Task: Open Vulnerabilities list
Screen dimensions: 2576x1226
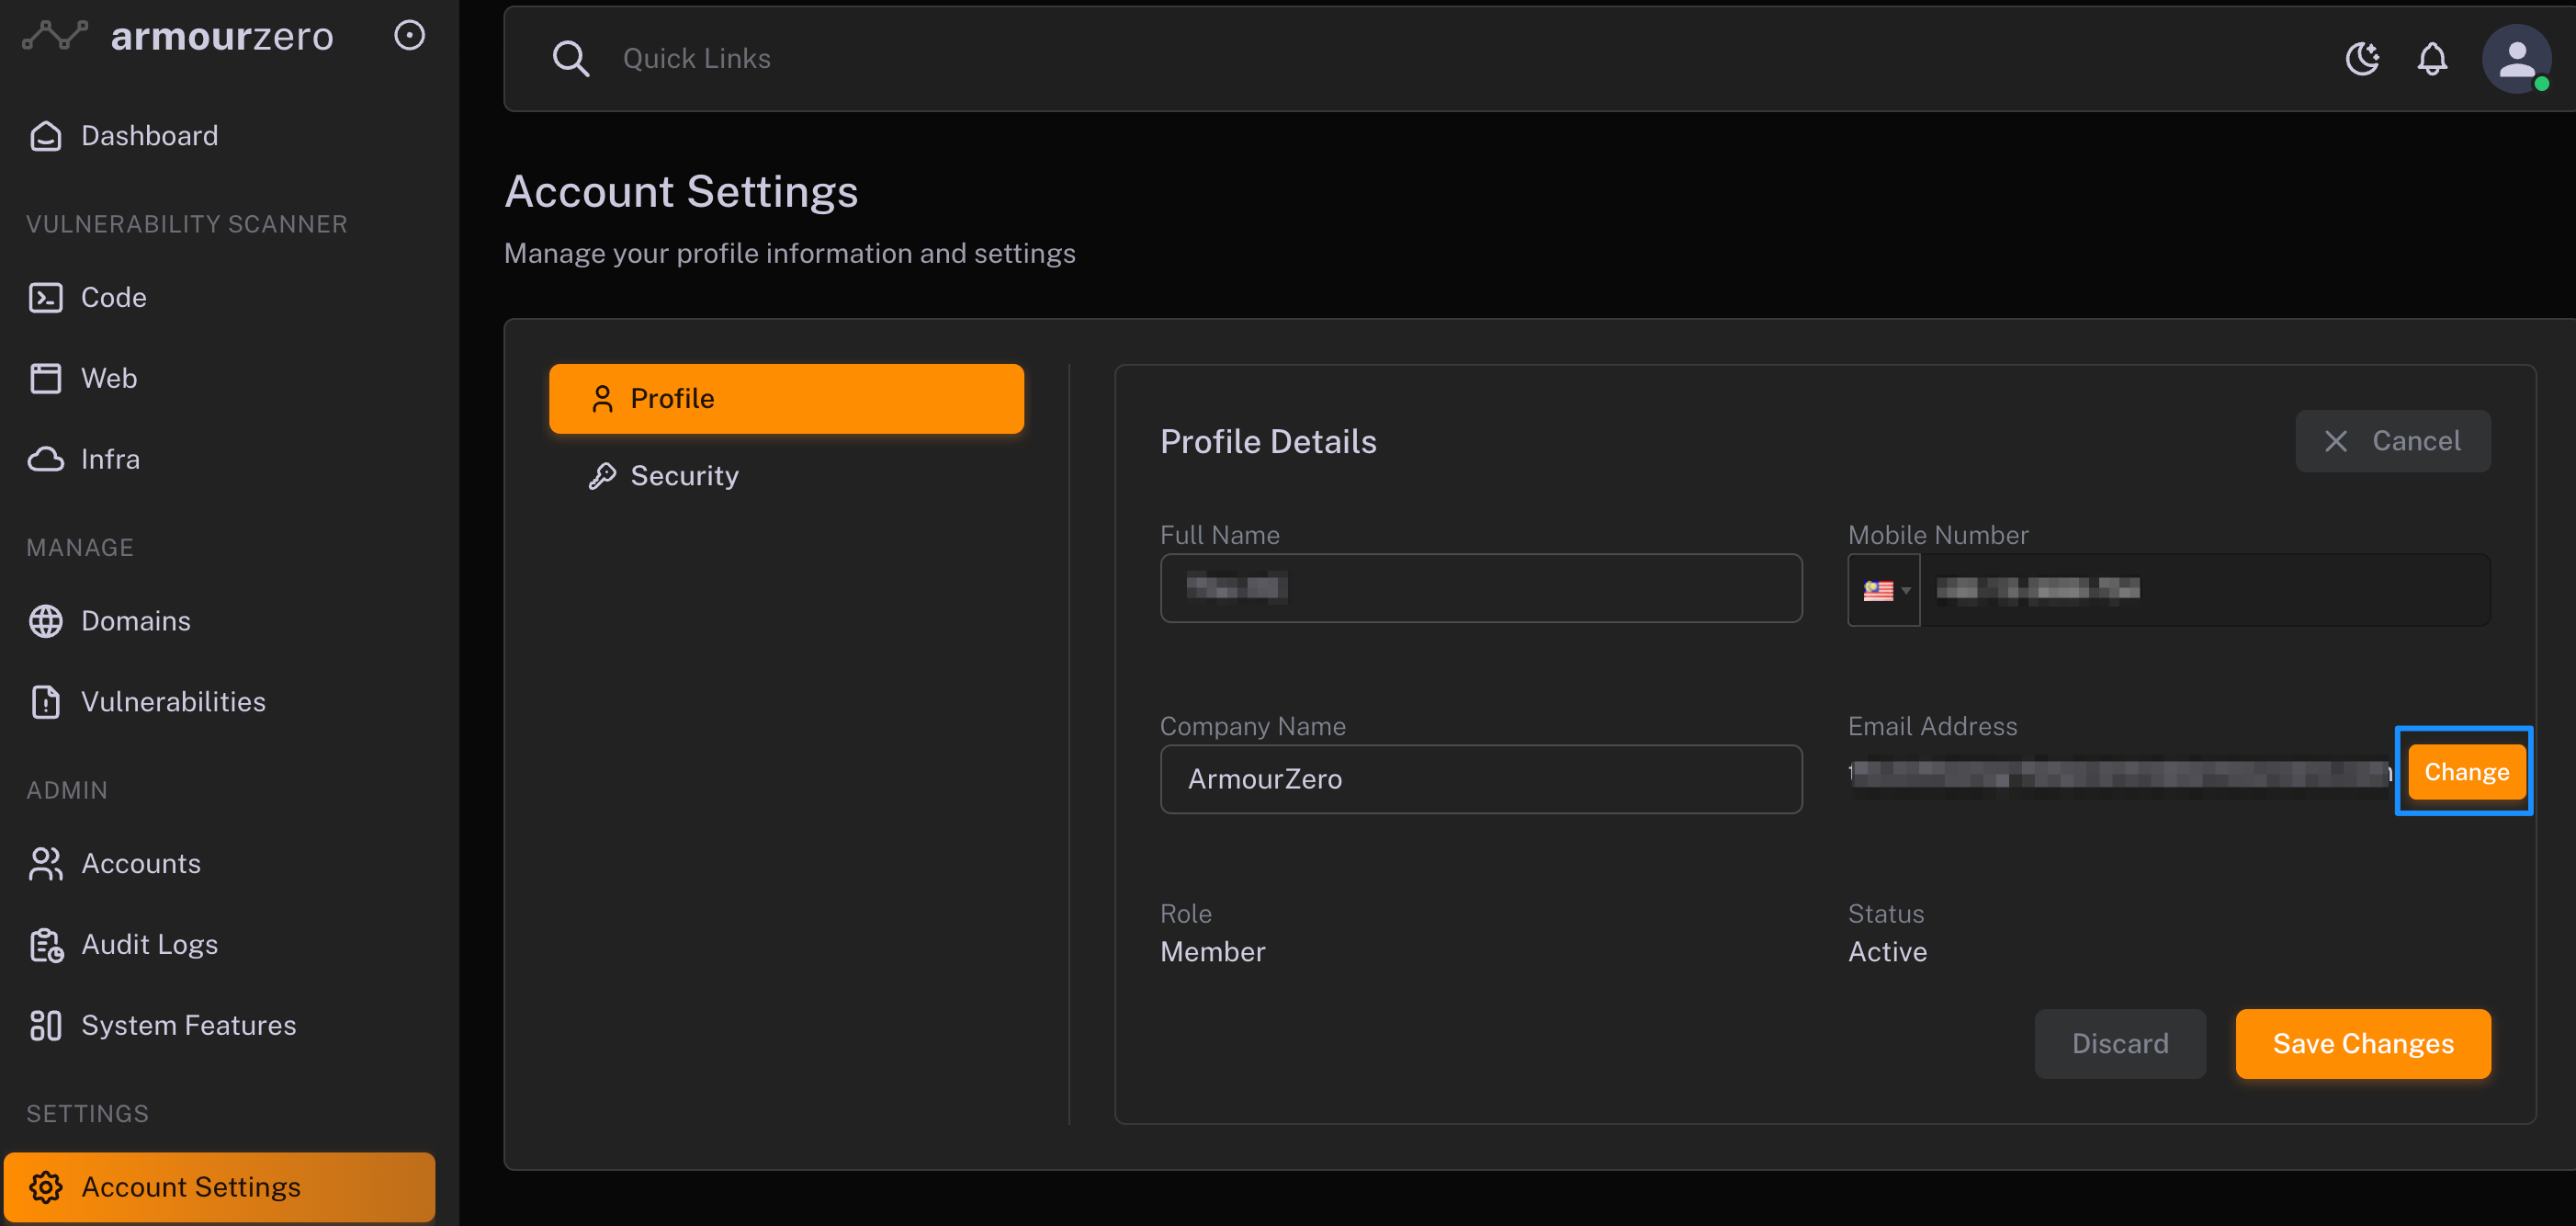Action: (173, 702)
